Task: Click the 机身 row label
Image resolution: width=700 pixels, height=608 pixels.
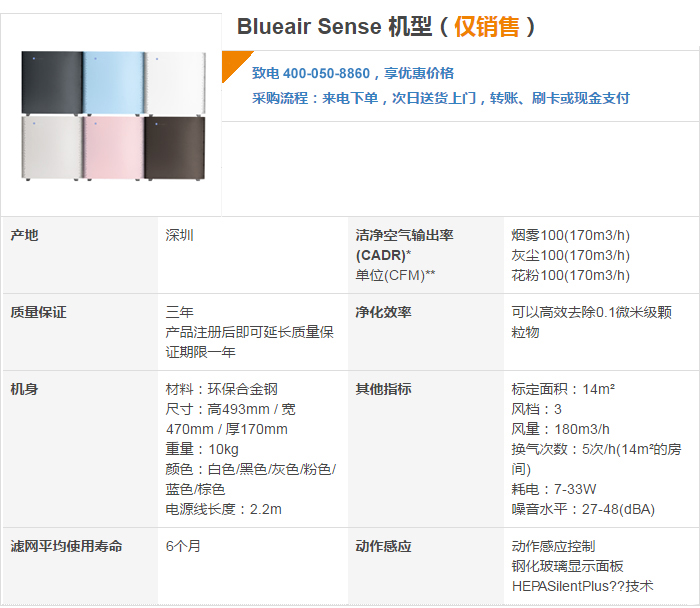Action: coord(25,389)
